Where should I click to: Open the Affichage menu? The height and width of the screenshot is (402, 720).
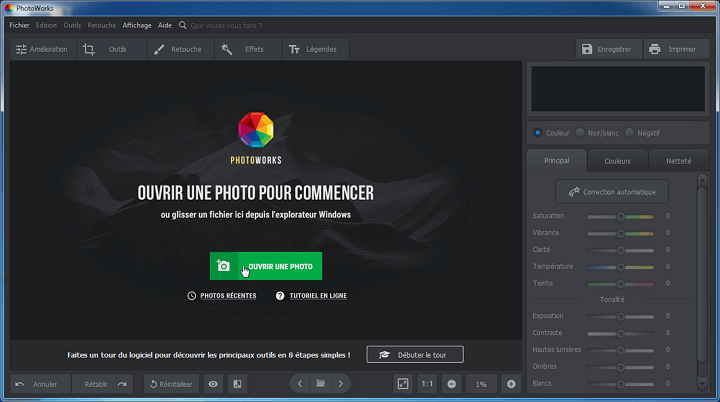[137, 25]
